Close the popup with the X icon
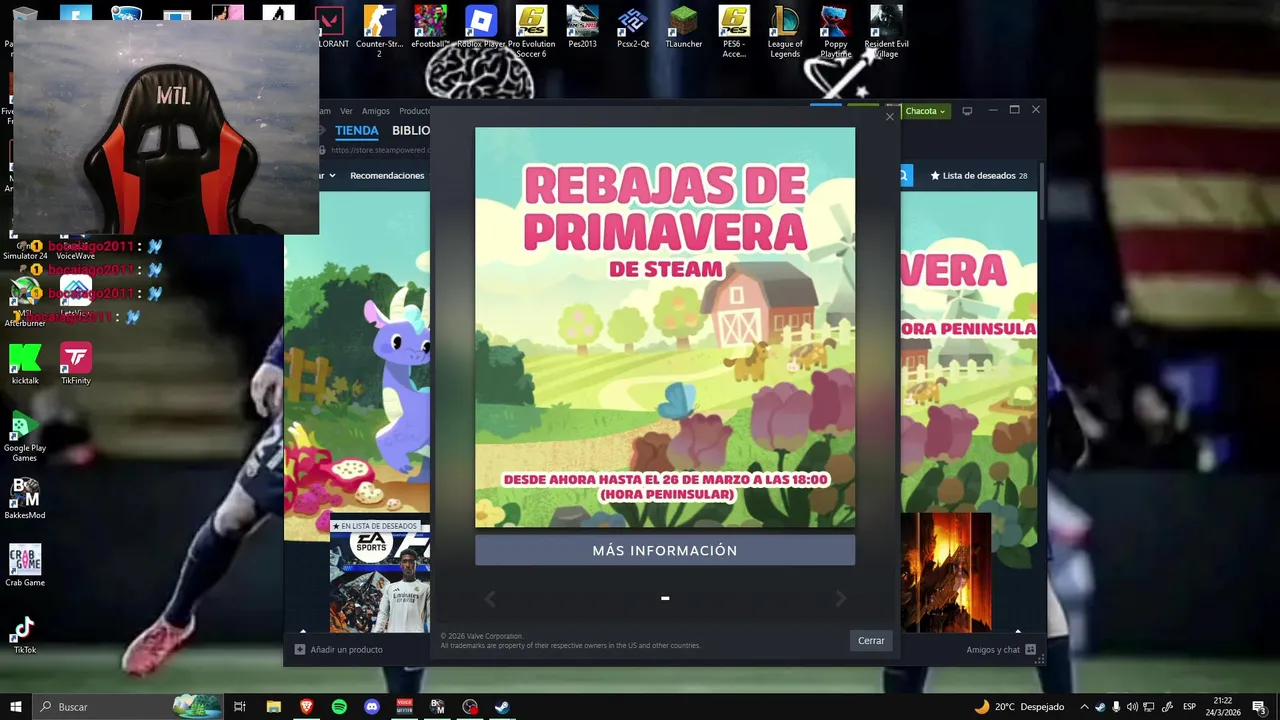This screenshot has height=720, width=1280. [890, 117]
